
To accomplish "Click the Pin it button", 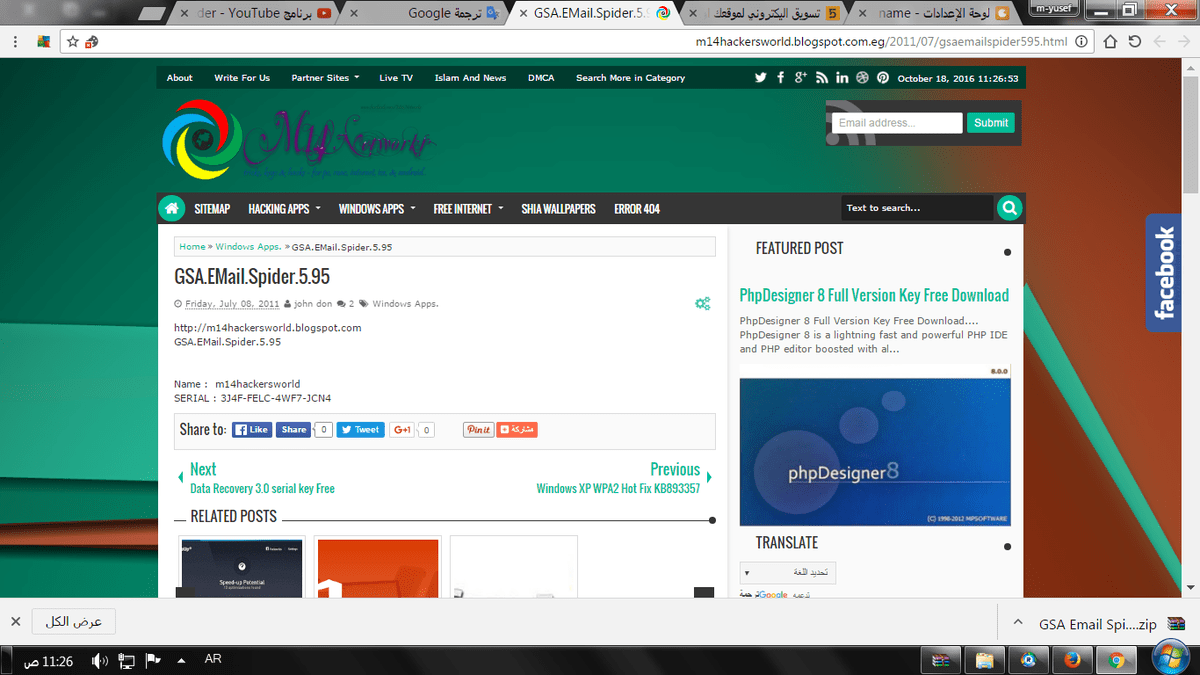I will pos(478,429).
